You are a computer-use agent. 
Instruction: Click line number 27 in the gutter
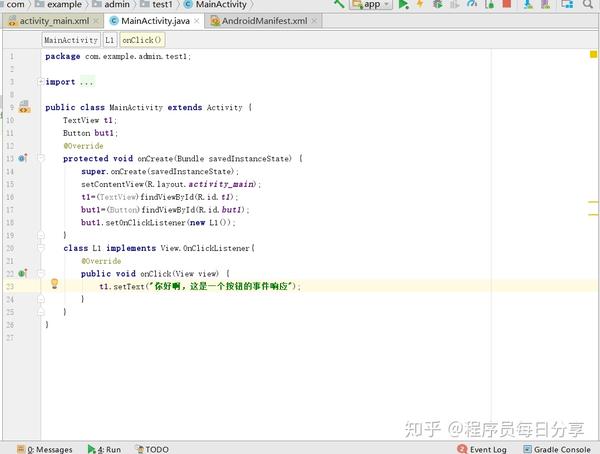(x=10, y=338)
